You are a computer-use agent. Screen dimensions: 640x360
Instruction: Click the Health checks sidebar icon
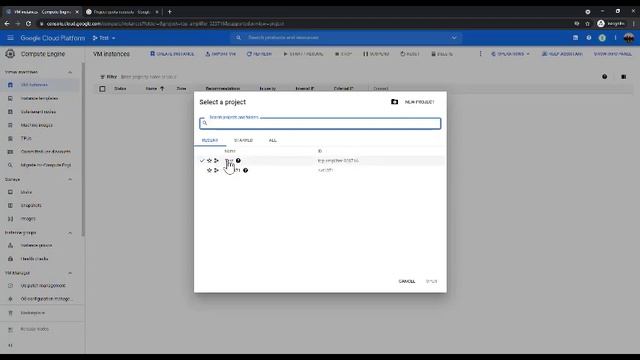(10, 259)
